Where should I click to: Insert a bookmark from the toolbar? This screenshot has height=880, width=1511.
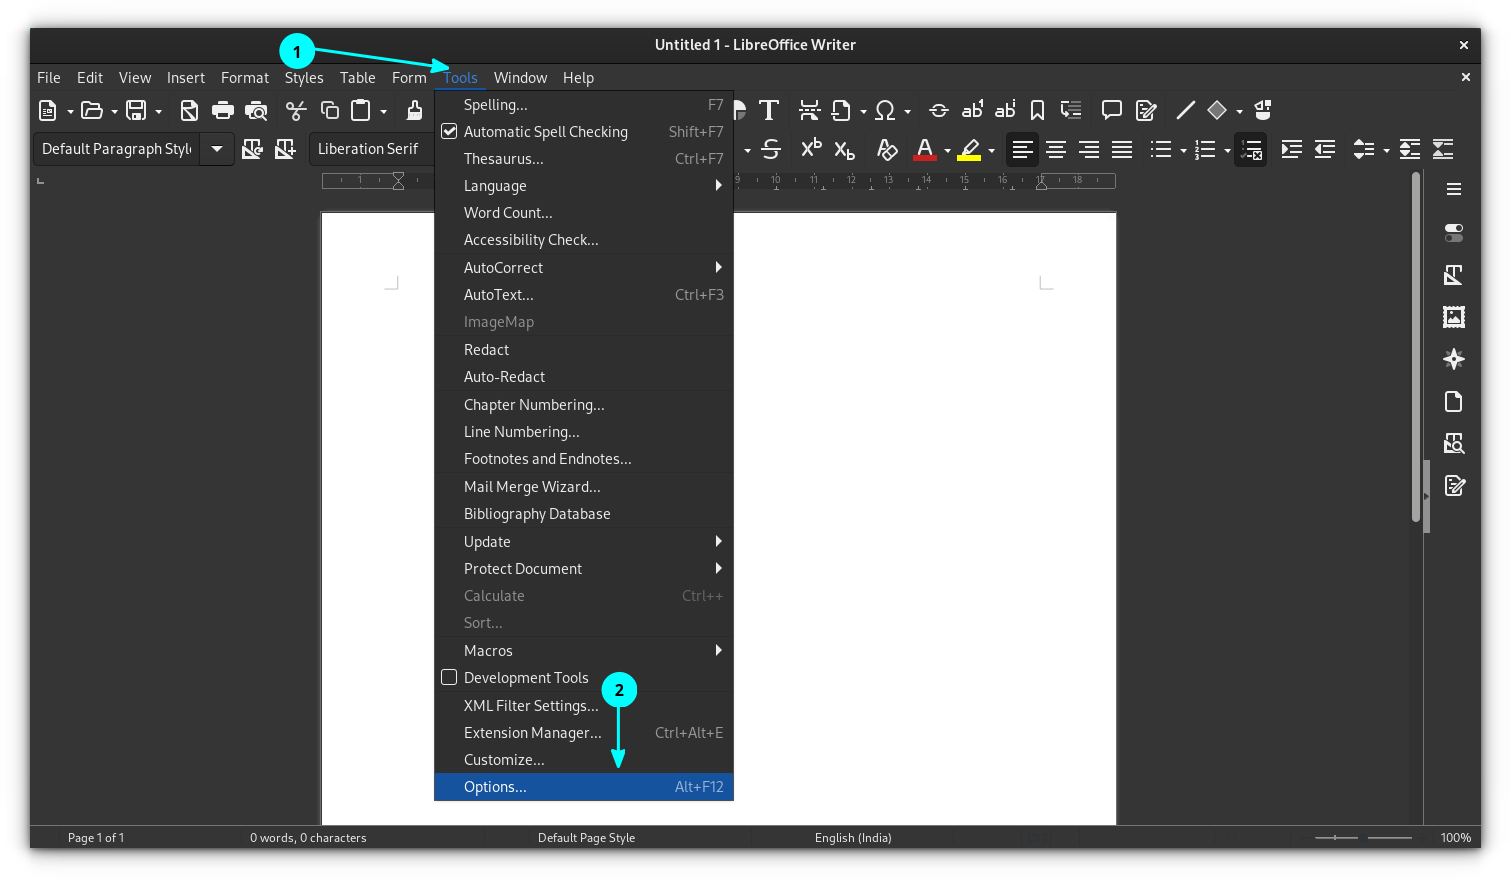click(x=1037, y=110)
